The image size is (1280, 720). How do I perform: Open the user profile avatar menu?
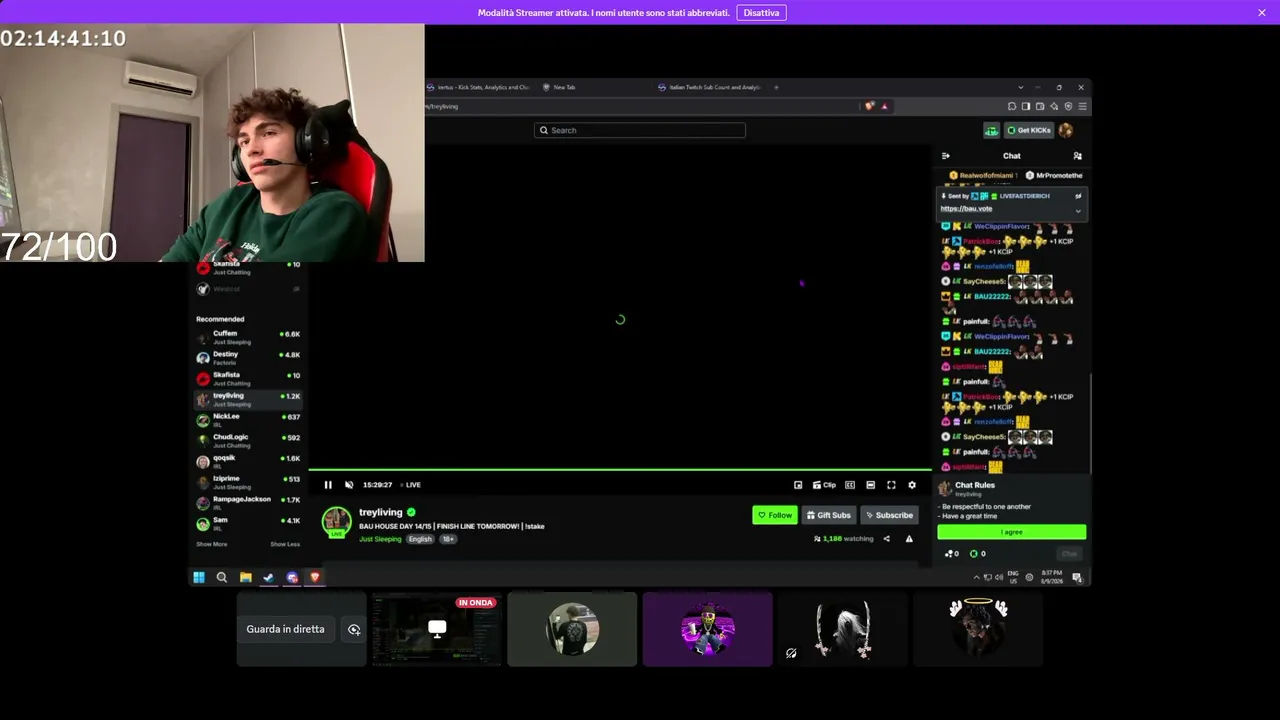(x=1066, y=130)
